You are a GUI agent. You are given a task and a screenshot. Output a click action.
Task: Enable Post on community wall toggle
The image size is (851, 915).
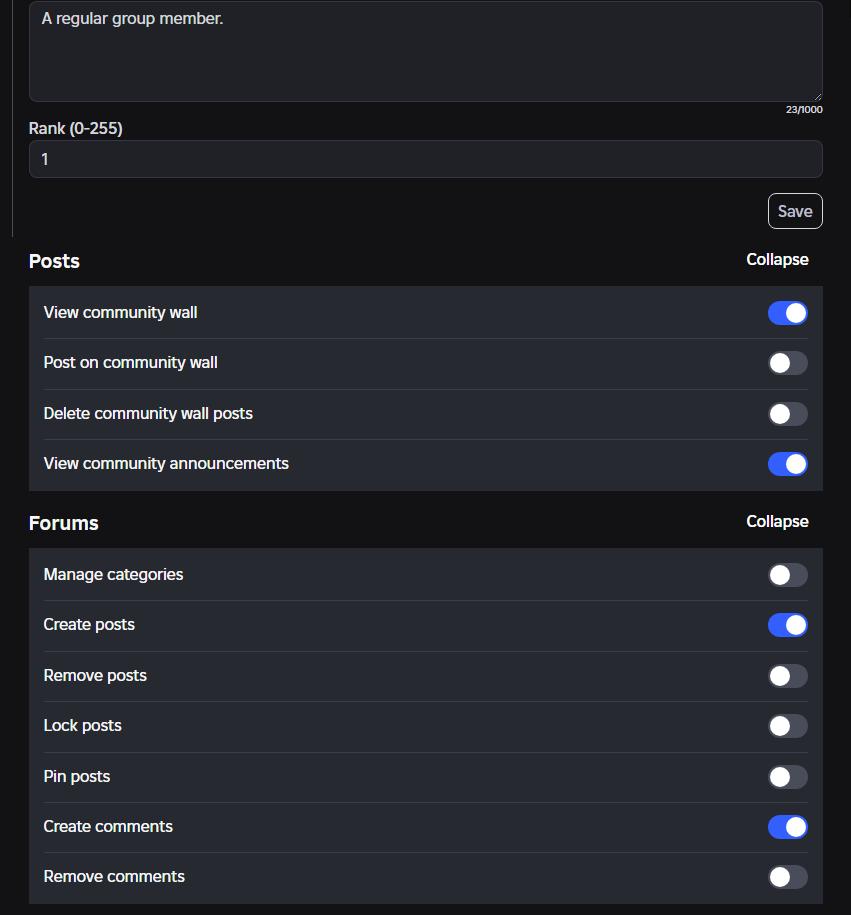tap(787, 363)
